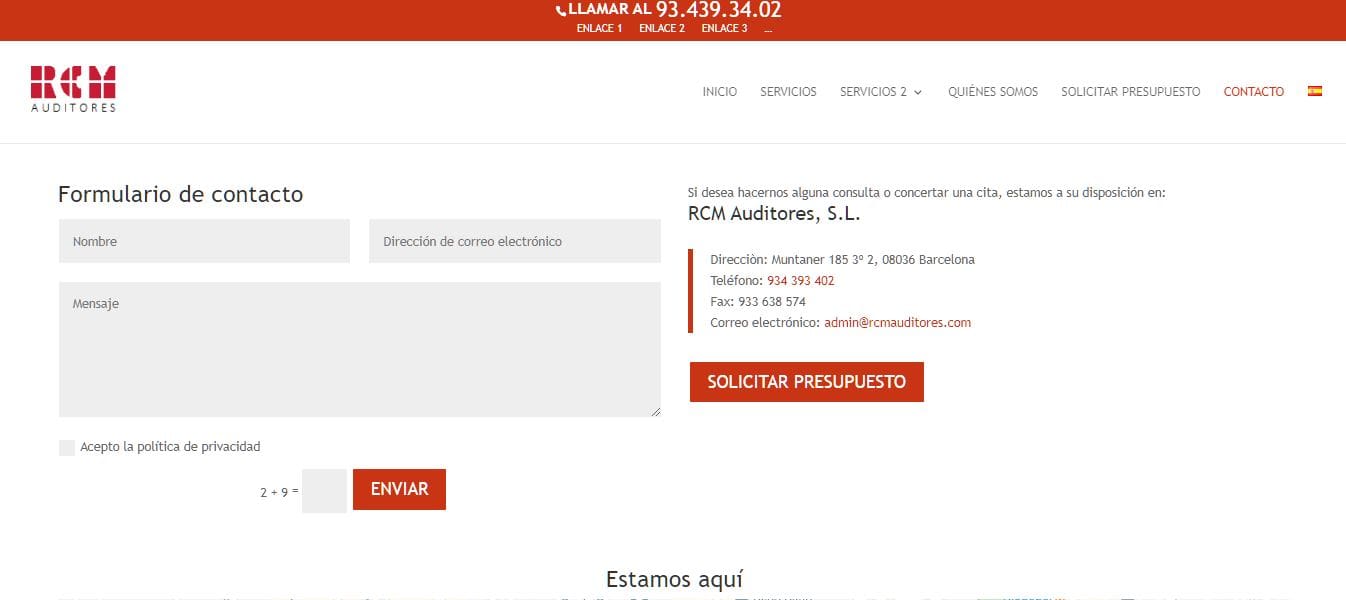Click the RCM Auditores logo

point(73,89)
